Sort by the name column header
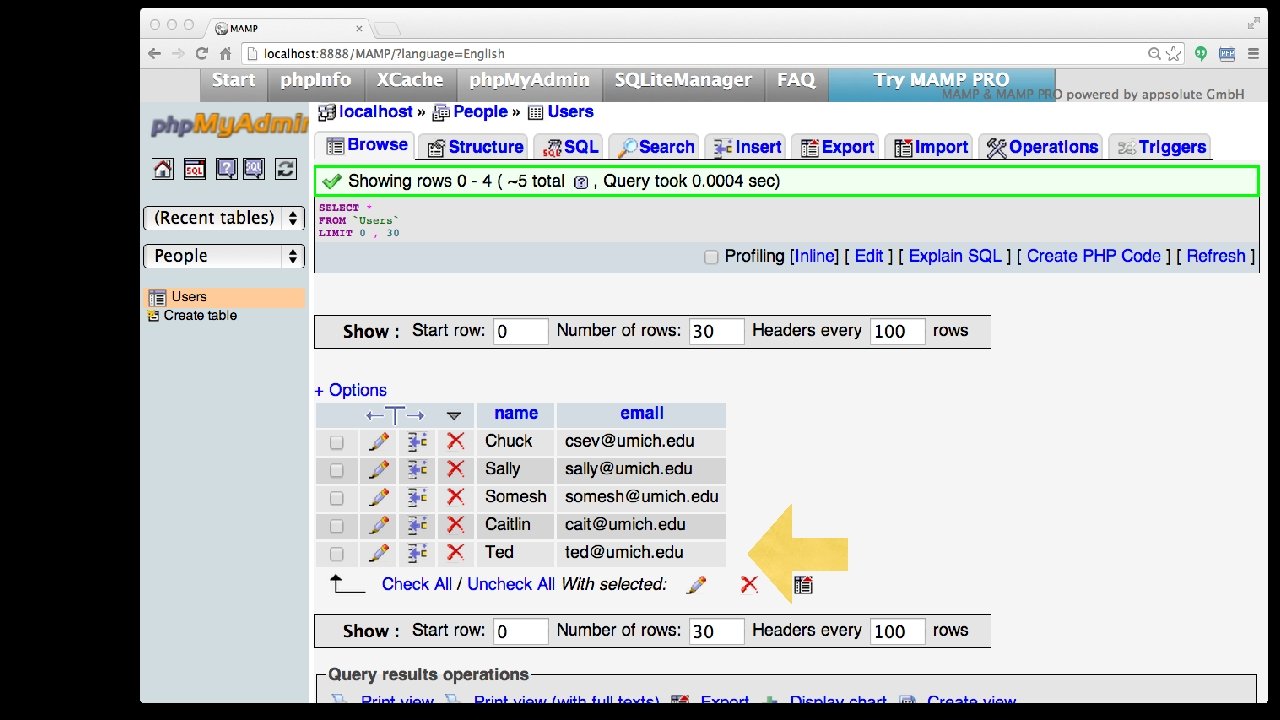Viewport: 1280px width, 720px height. pos(516,413)
